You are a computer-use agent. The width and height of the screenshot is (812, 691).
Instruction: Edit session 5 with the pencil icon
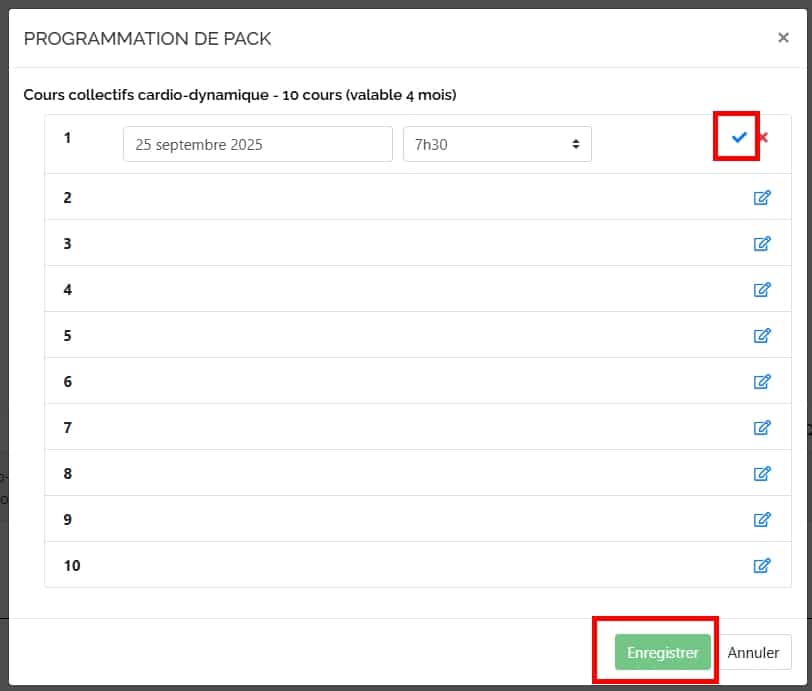[x=762, y=336]
